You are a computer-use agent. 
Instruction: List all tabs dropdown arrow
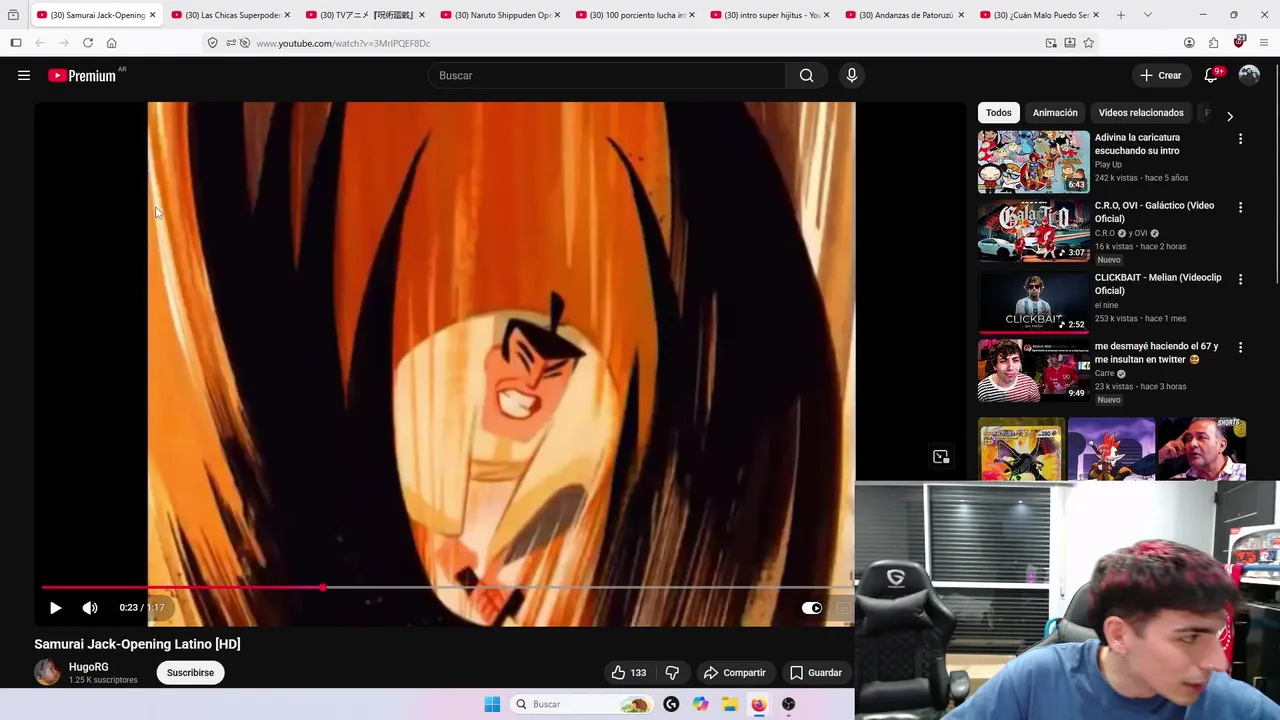(1147, 15)
